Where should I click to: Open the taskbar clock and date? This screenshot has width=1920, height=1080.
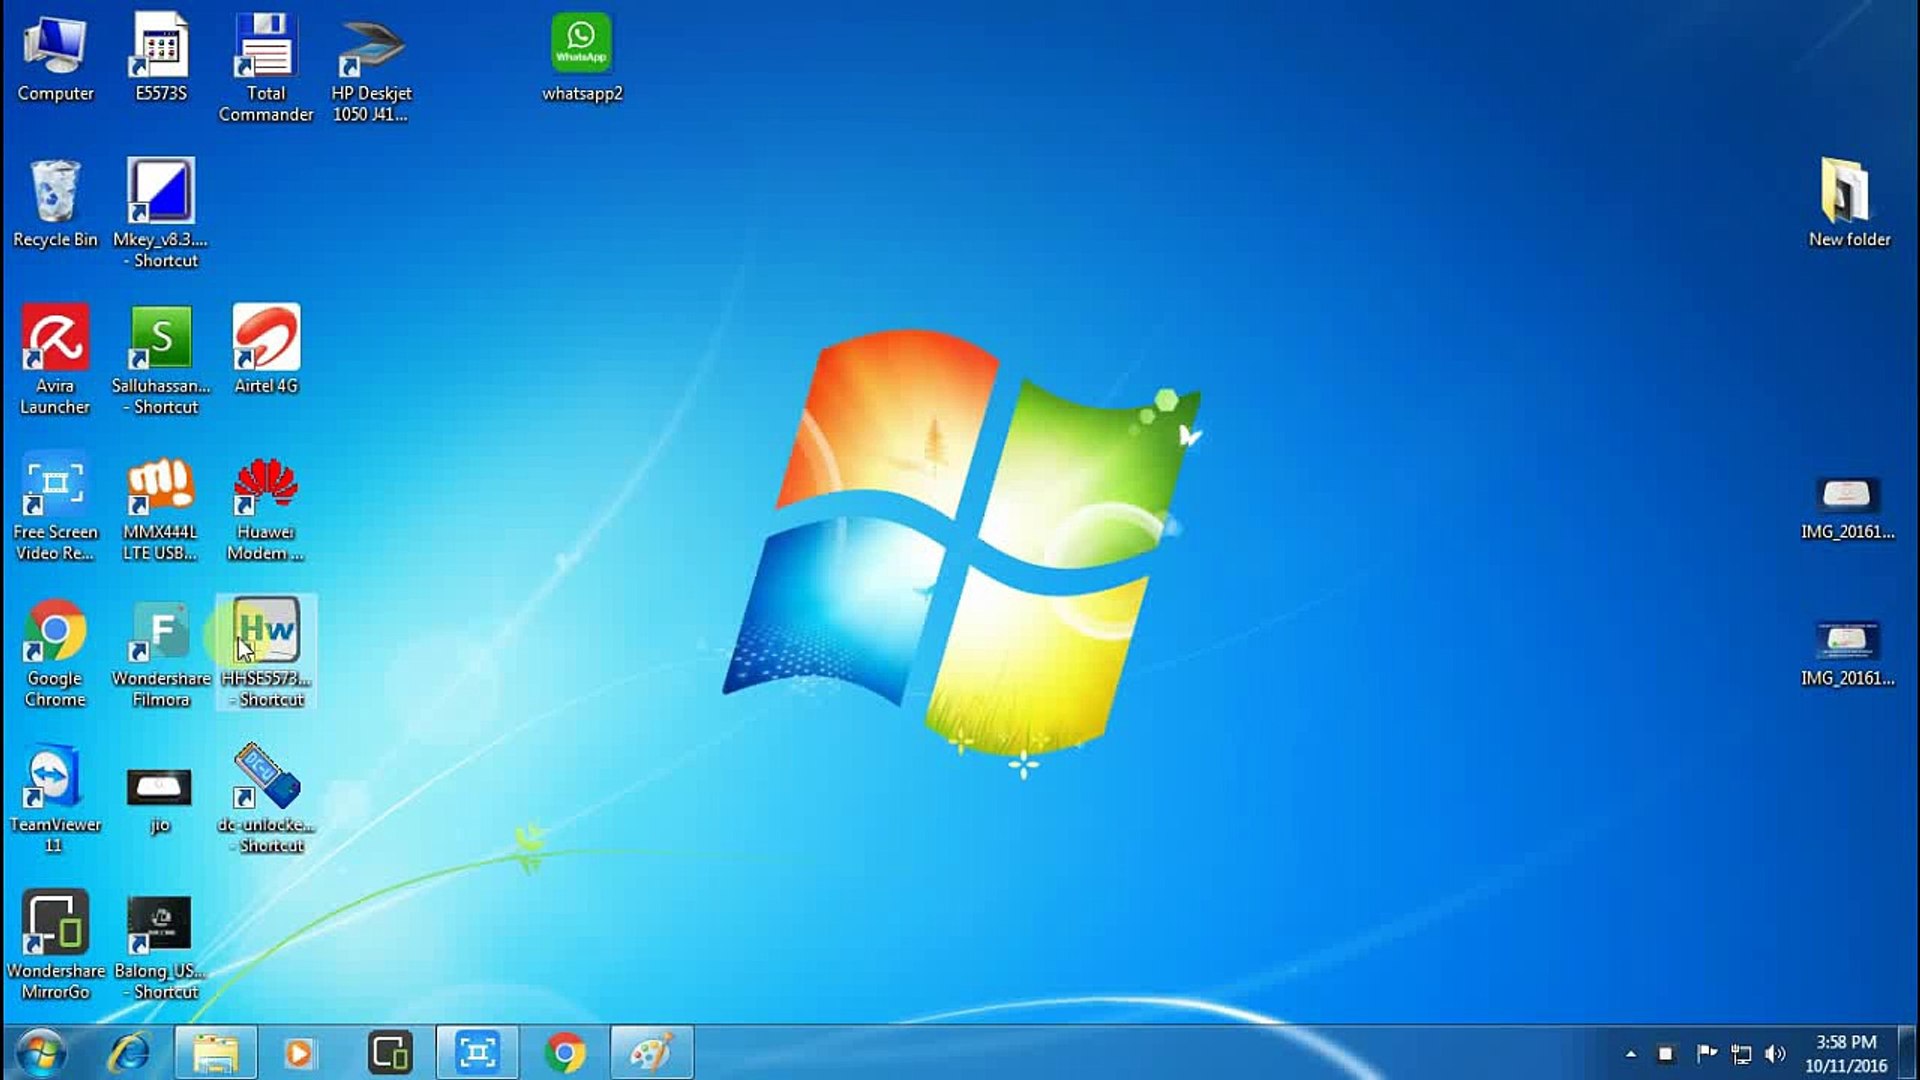click(1846, 1054)
